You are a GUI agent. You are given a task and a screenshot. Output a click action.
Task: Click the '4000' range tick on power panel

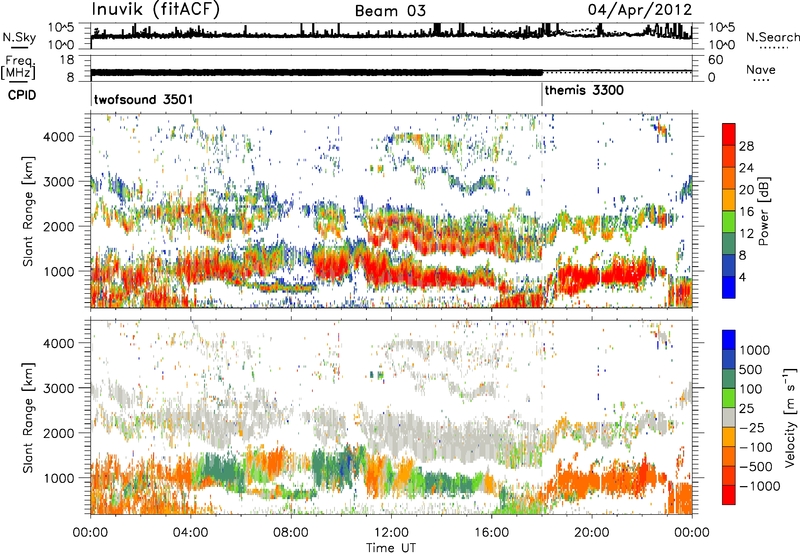click(x=58, y=137)
